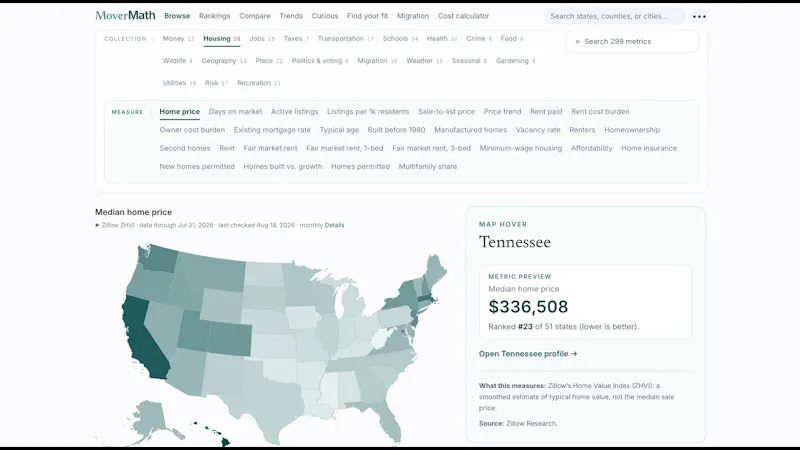Open the Compare section

[255, 16]
